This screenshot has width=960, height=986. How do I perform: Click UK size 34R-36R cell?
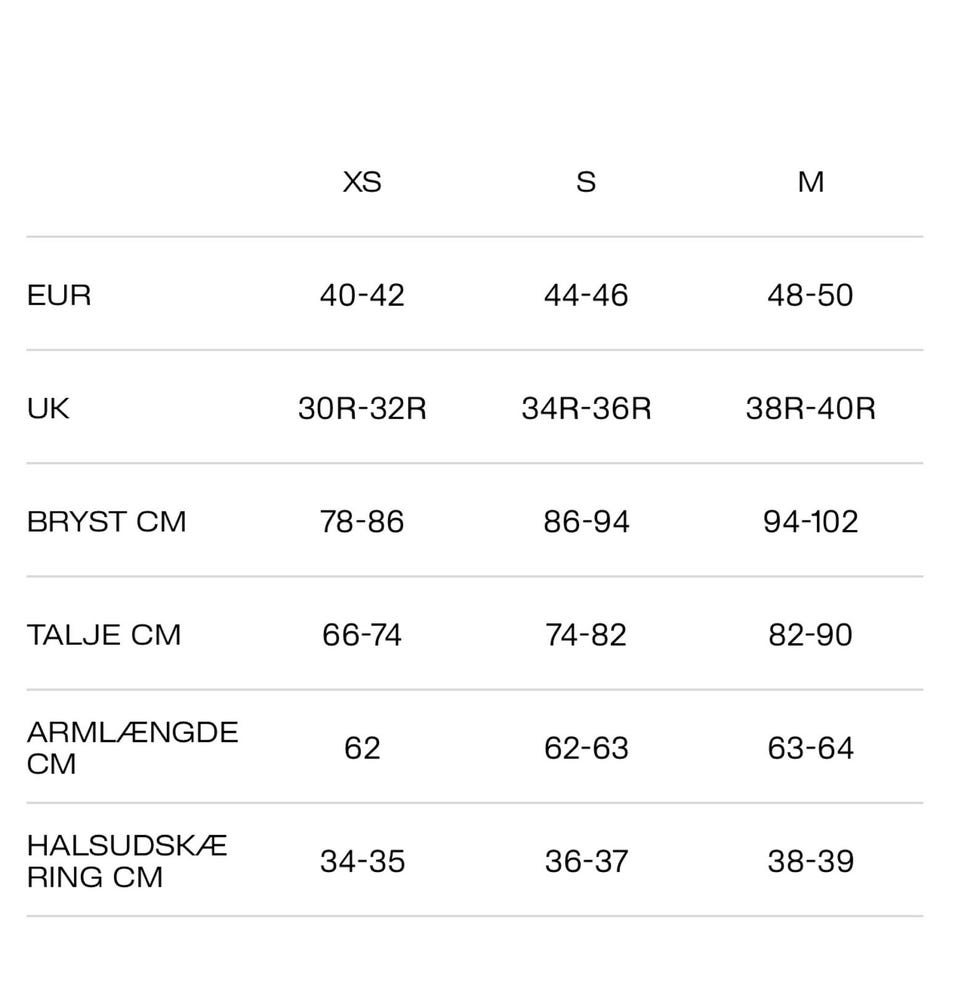point(586,409)
